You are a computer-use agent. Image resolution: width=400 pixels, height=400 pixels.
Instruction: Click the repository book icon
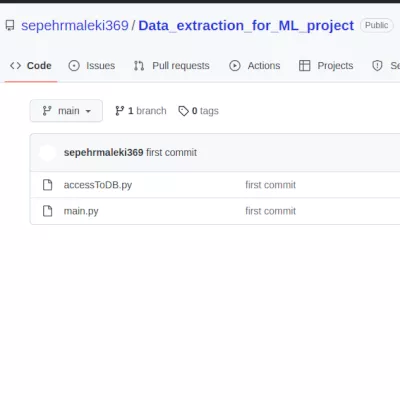coord(10,26)
